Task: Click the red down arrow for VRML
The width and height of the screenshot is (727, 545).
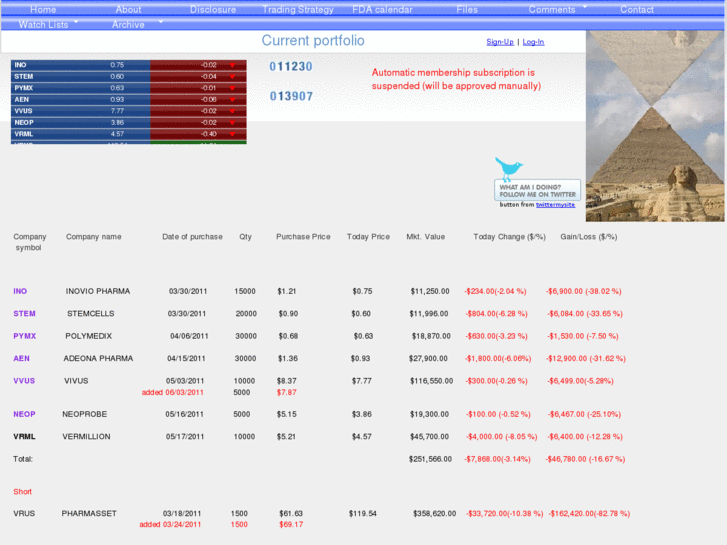Action: [232, 134]
